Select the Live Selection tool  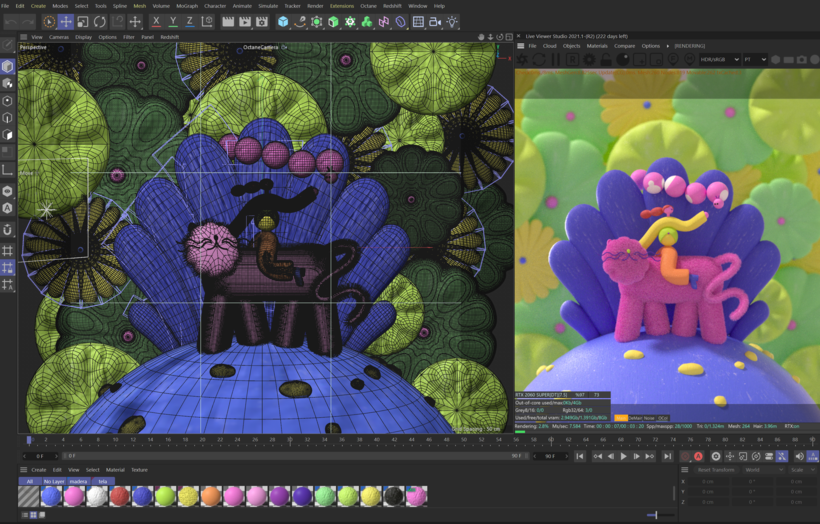coord(49,22)
